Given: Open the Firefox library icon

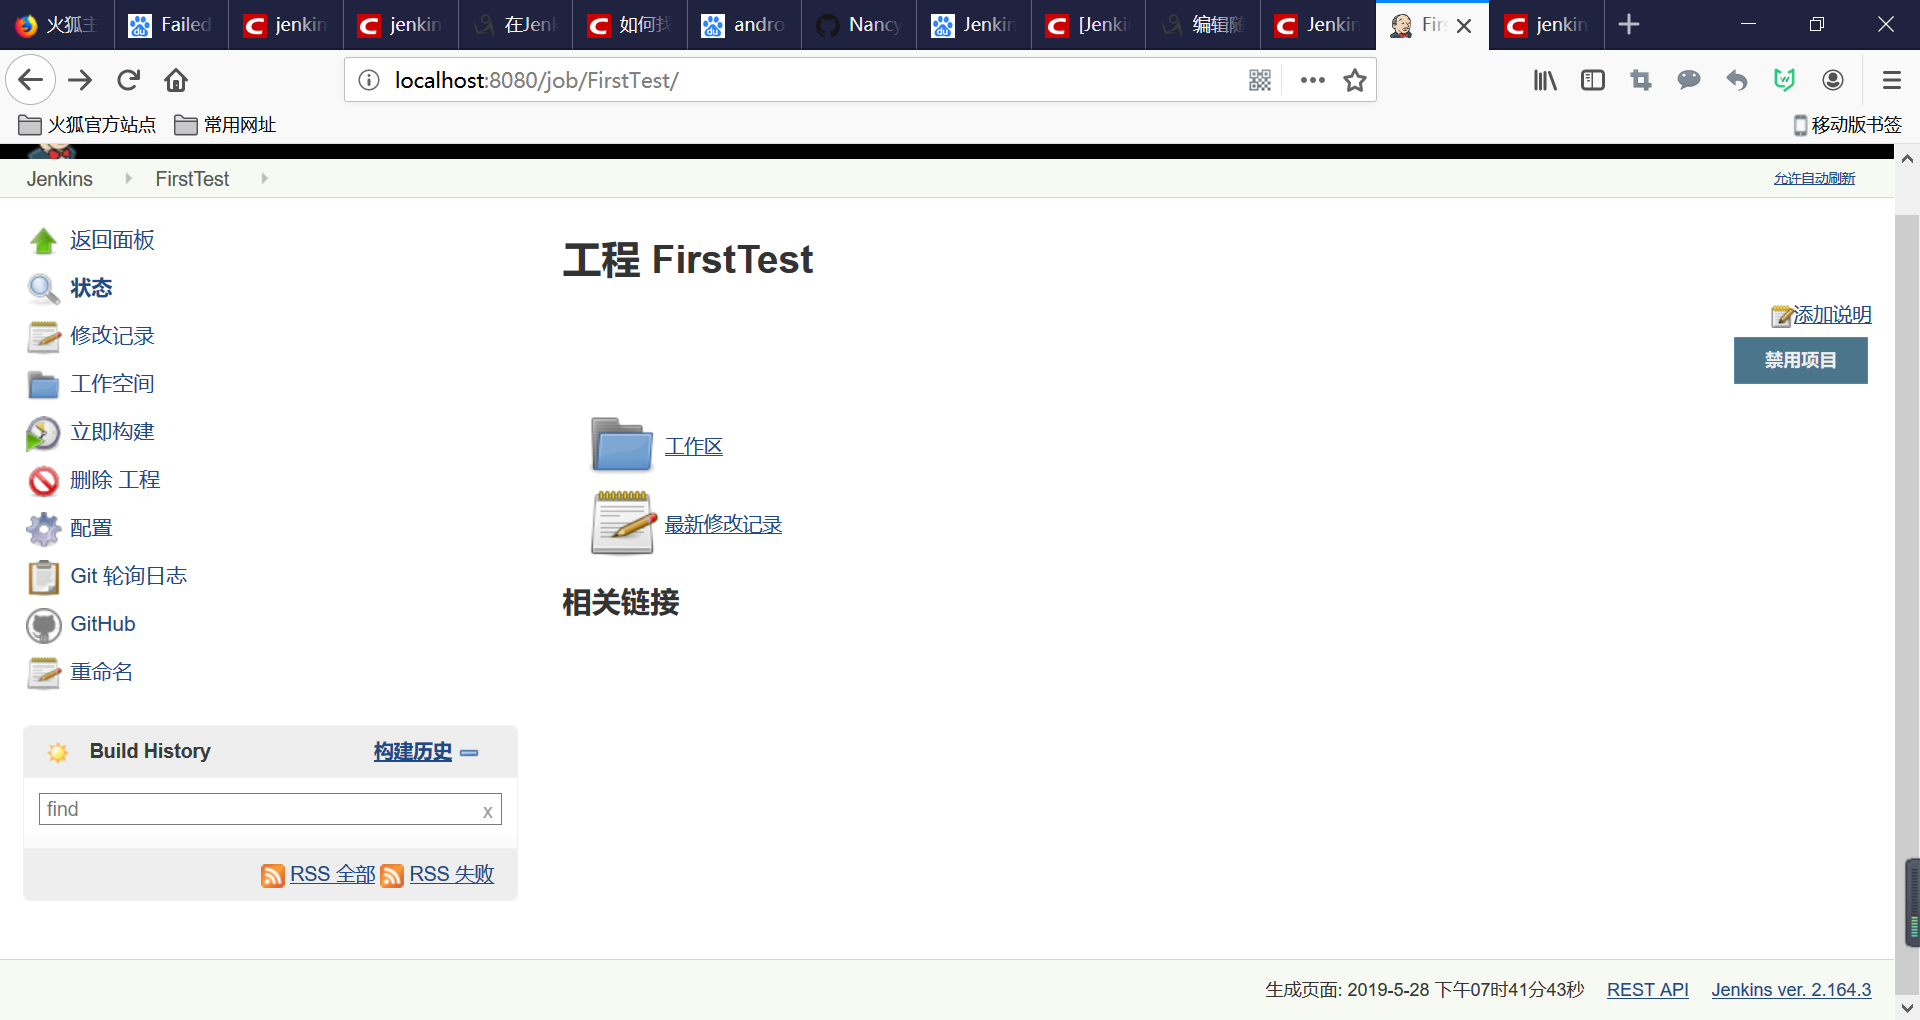Looking at the screenshot, I should 1545,80.
